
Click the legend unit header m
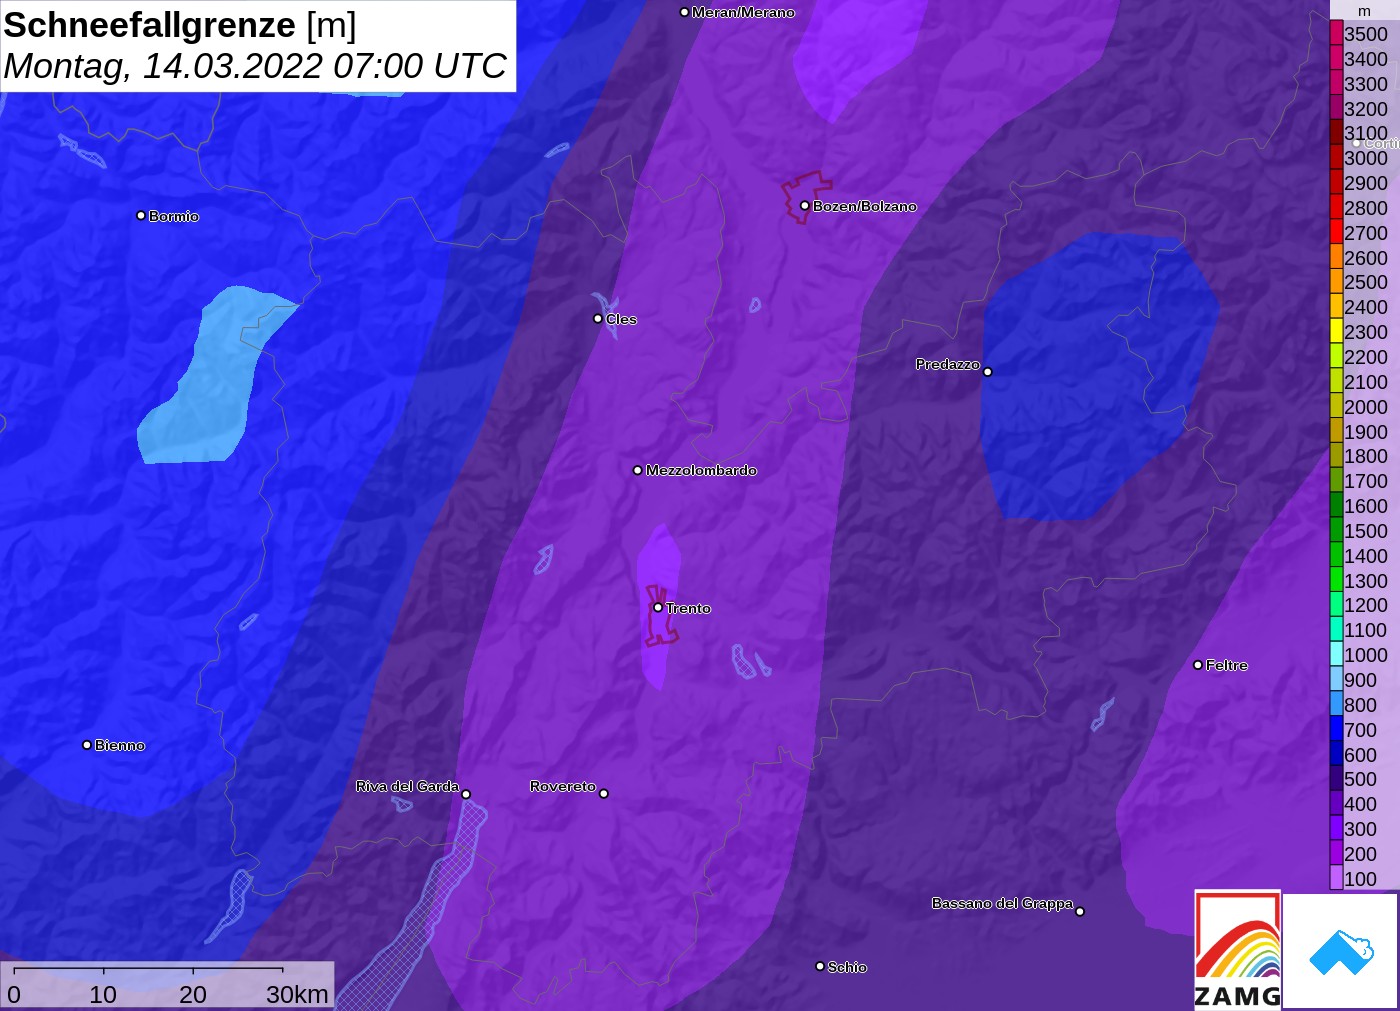1364,11
